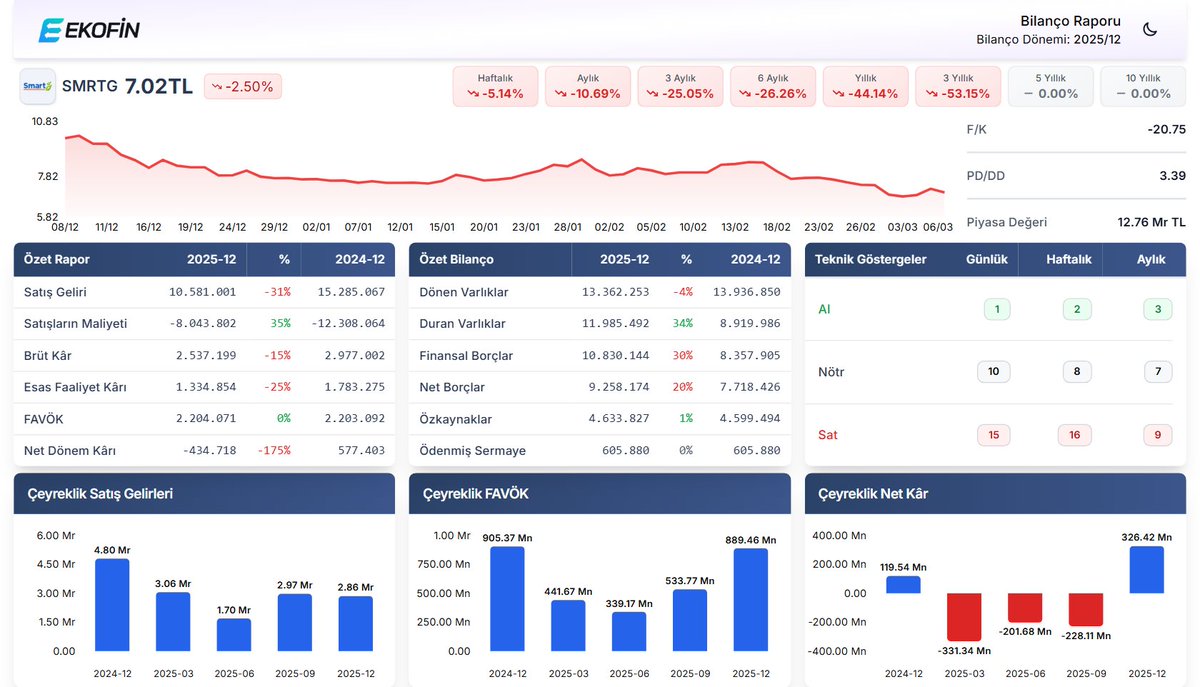Screen dimensions: 1200x687
Task: Click the Teknik Göstergeler header
Action: [x=871, y=259]
